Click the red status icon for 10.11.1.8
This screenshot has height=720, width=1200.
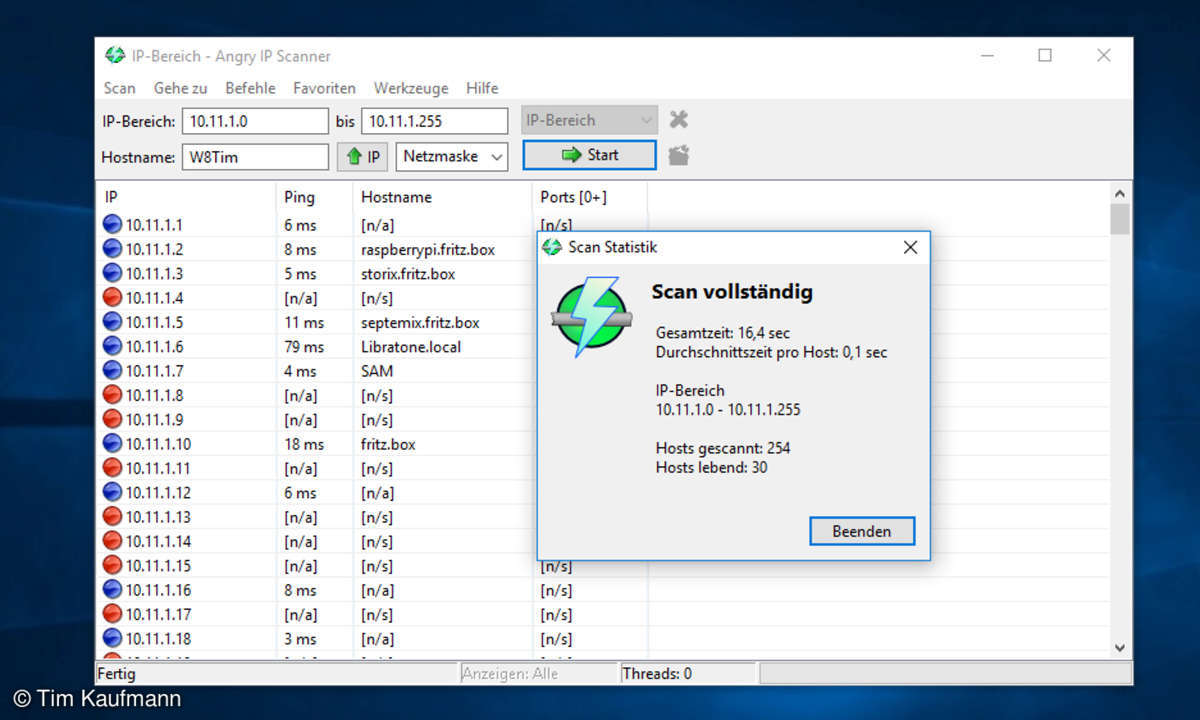click(x=112, y=395)
